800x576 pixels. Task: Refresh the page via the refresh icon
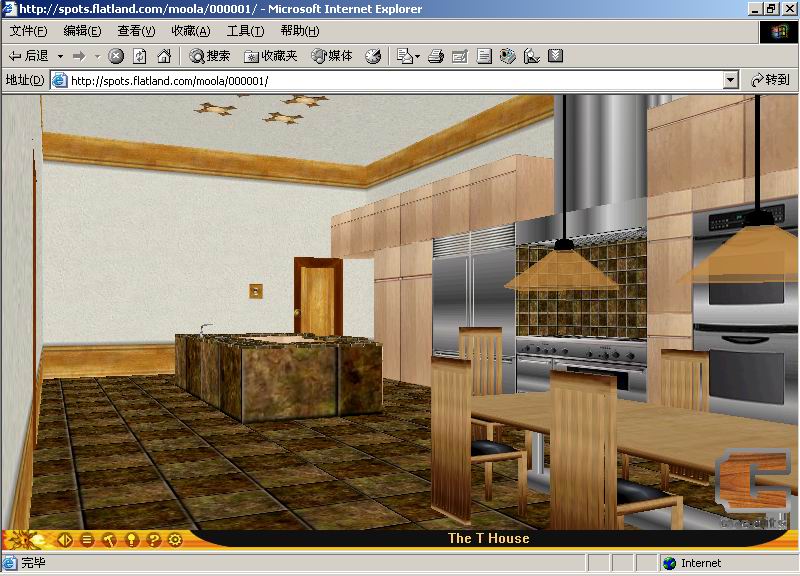[140, 56]
